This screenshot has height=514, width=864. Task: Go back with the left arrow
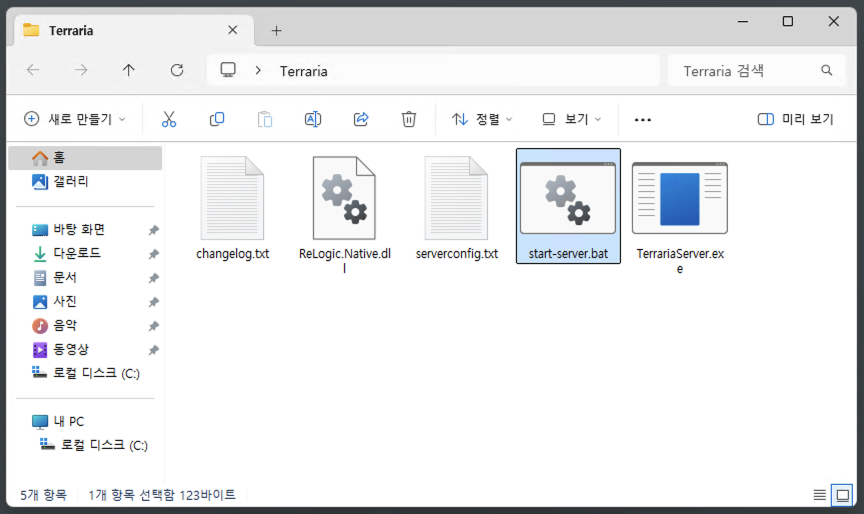[33, 70]
